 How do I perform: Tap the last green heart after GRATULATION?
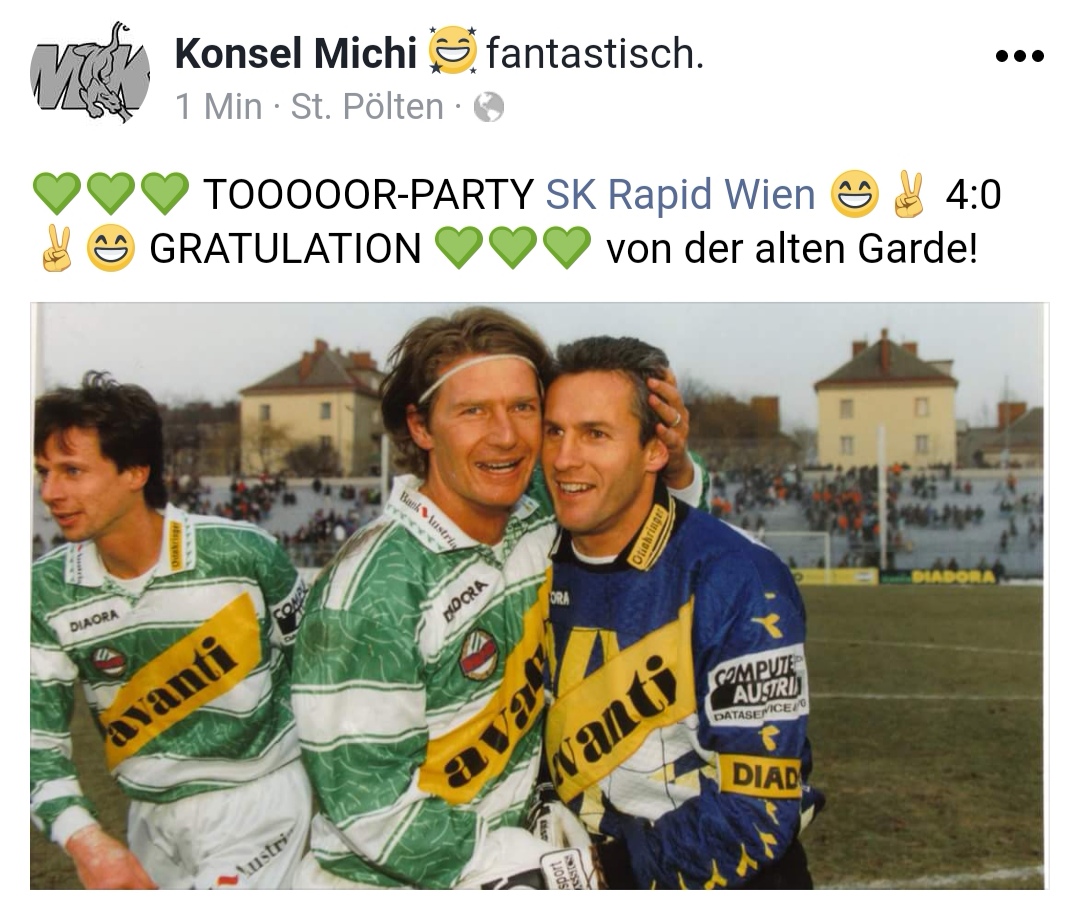(568, 248)
